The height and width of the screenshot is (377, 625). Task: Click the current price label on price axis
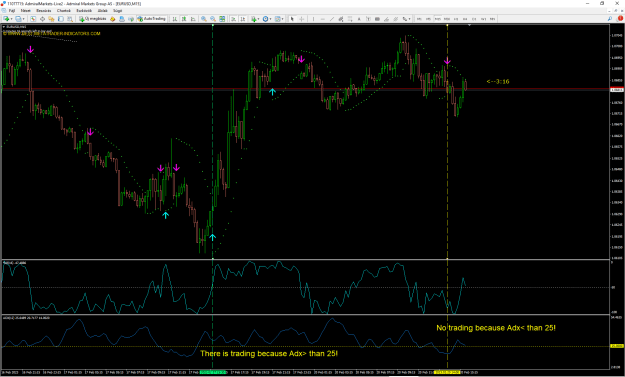[x=617, y=90]
